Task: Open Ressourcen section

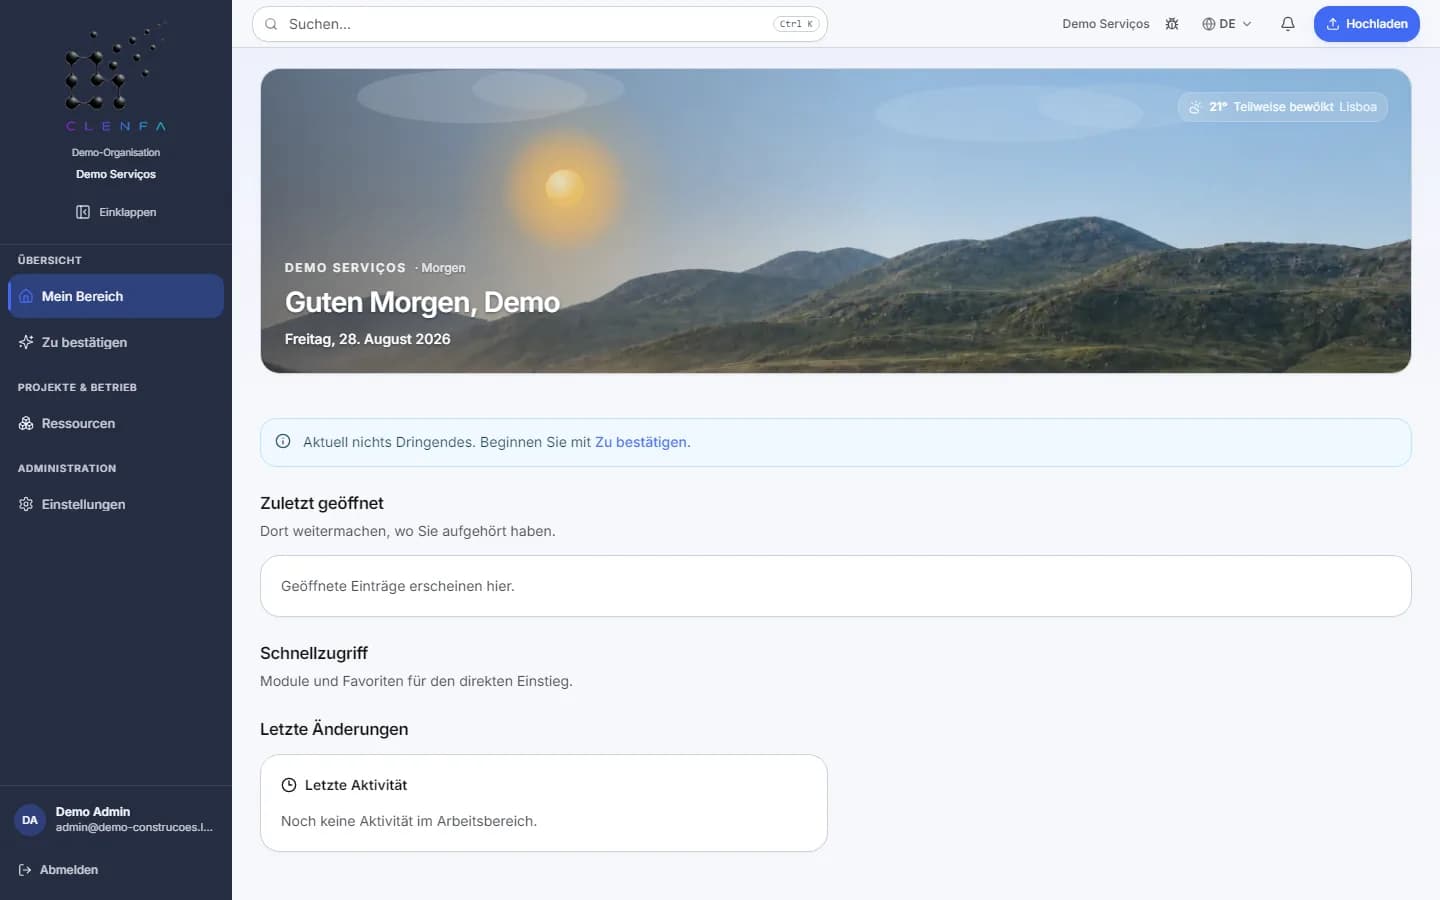Action: pos(116,423)
